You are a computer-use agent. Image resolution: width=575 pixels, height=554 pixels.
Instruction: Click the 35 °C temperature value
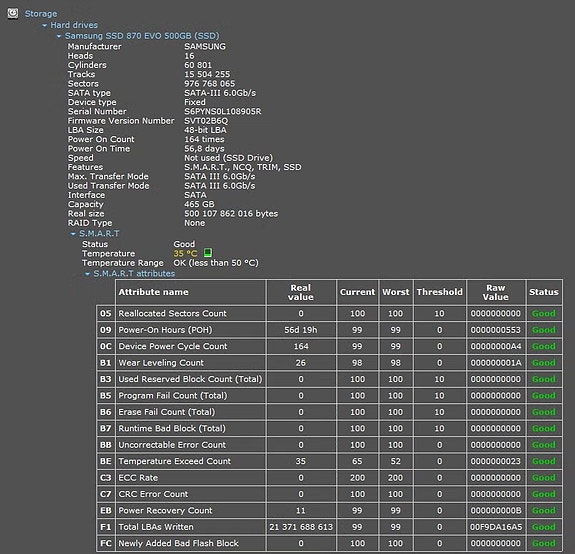(185, 253)
